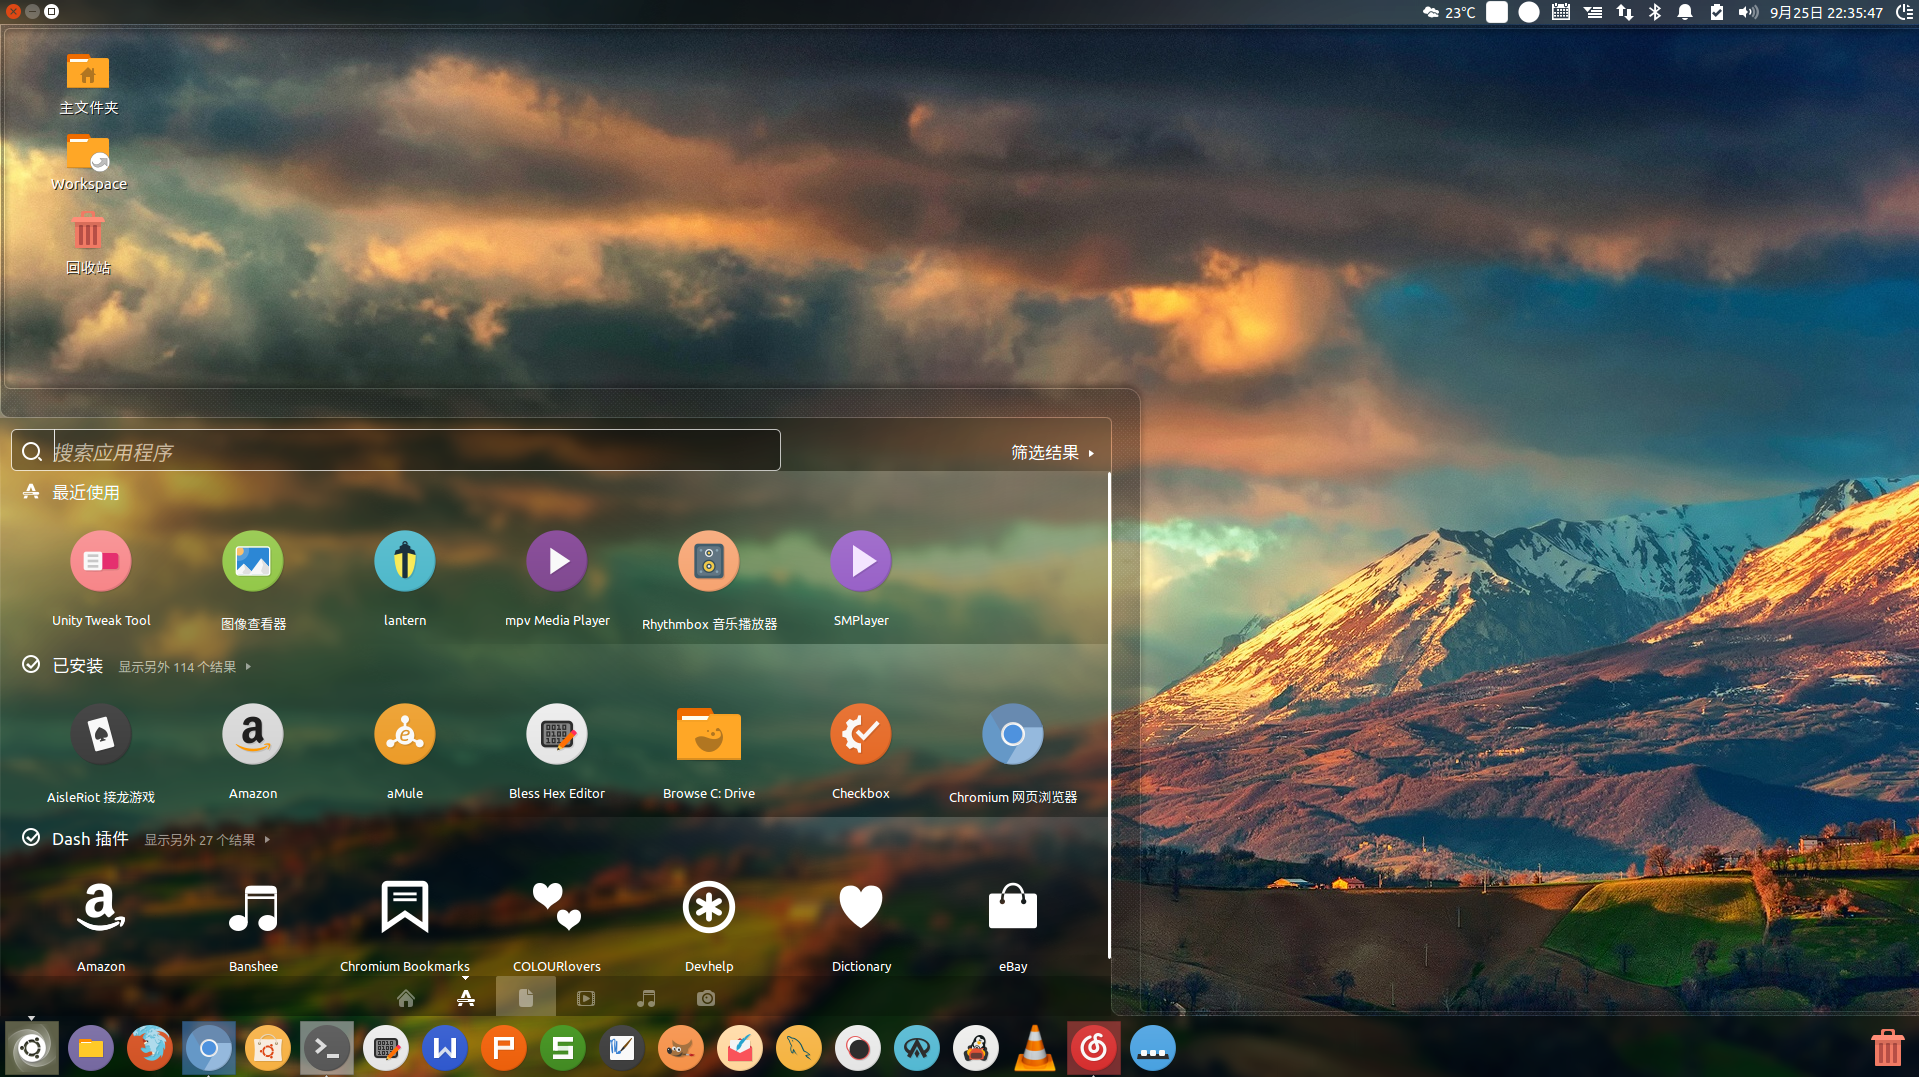The image size is (1919, 1077).
Task: Open QQ penguin icon in the dock
Action: coord(976,1048)
